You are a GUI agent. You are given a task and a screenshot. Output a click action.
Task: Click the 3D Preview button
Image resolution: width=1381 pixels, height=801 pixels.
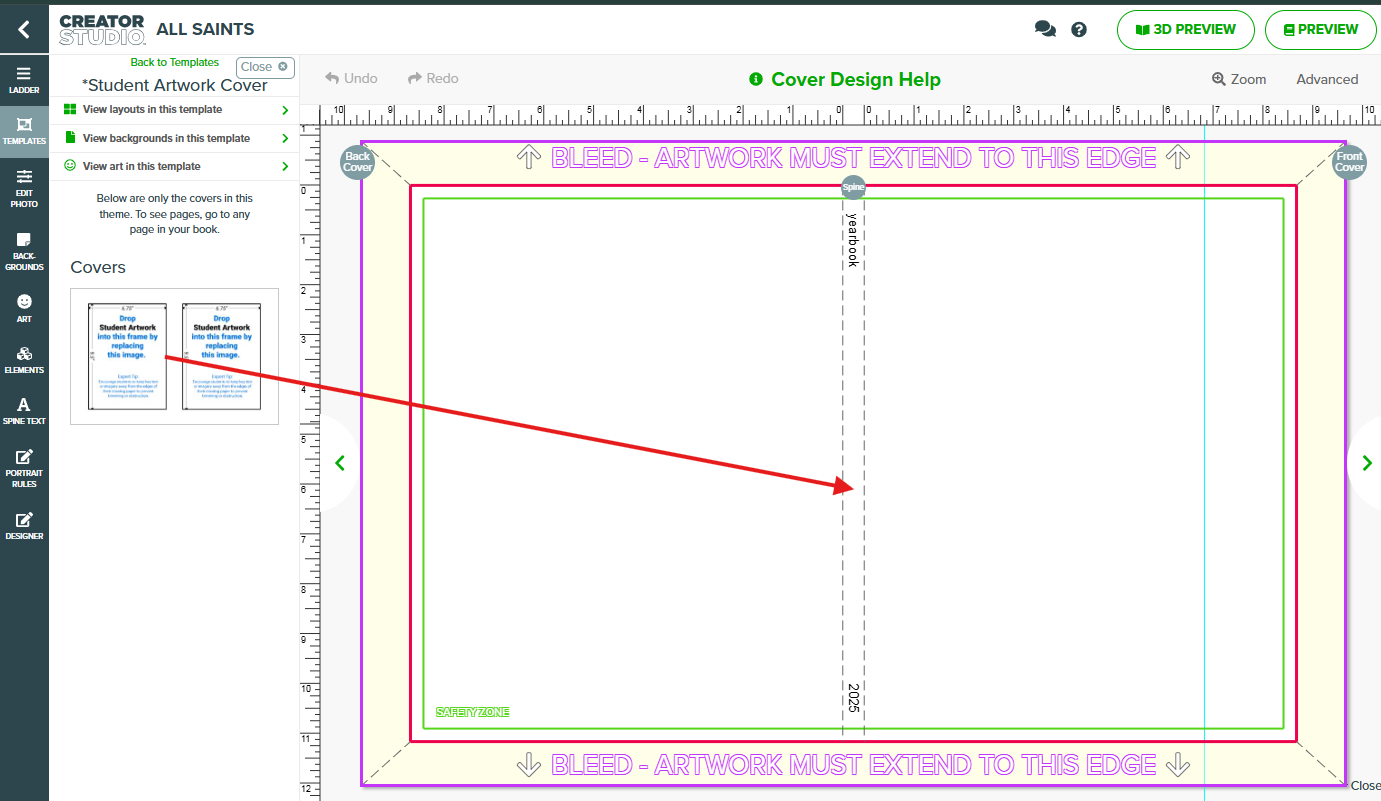click(x=1185, y=30)
